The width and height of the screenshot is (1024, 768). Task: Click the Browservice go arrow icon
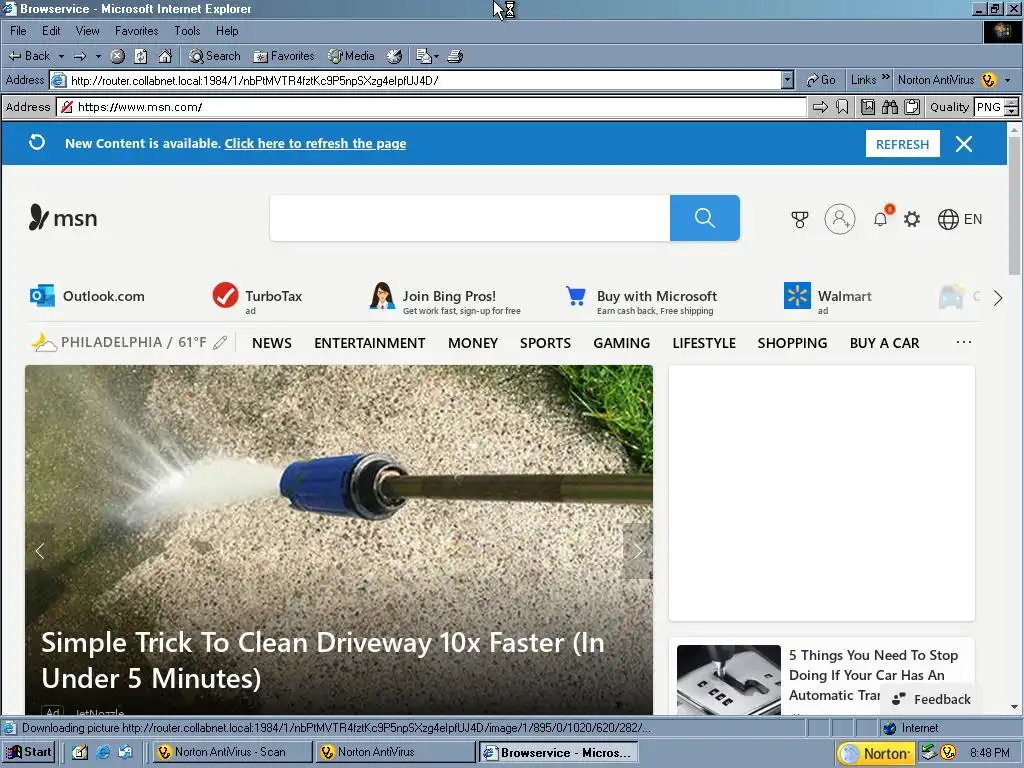pos(820,107)
